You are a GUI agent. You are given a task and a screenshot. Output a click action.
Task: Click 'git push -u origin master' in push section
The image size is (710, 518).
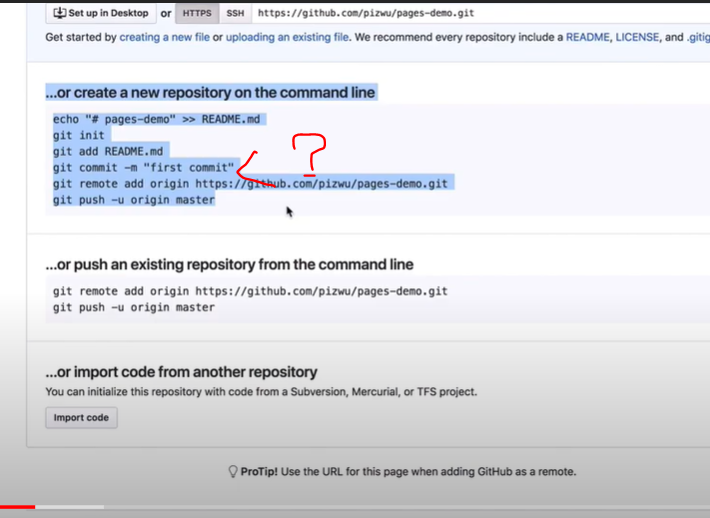134,307
